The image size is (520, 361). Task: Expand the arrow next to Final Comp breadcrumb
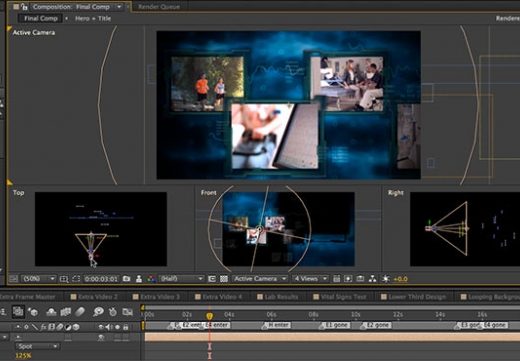pos(66,18)
